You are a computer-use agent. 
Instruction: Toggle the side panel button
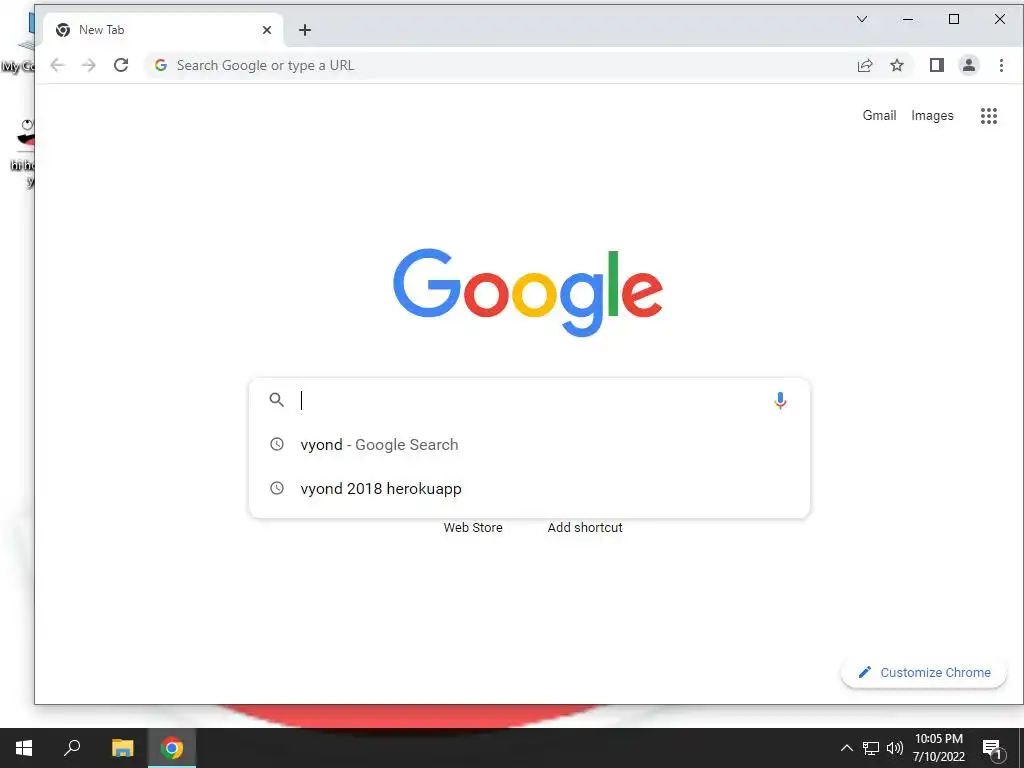[x=936, y=65]
